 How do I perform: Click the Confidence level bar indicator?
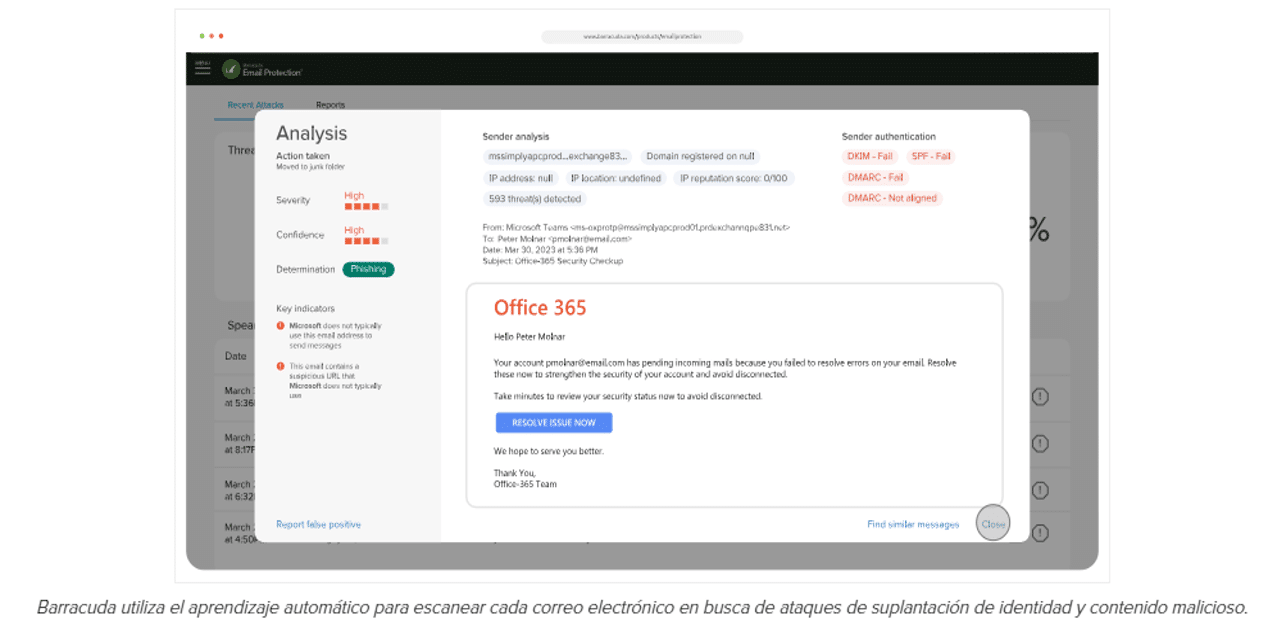366,241
